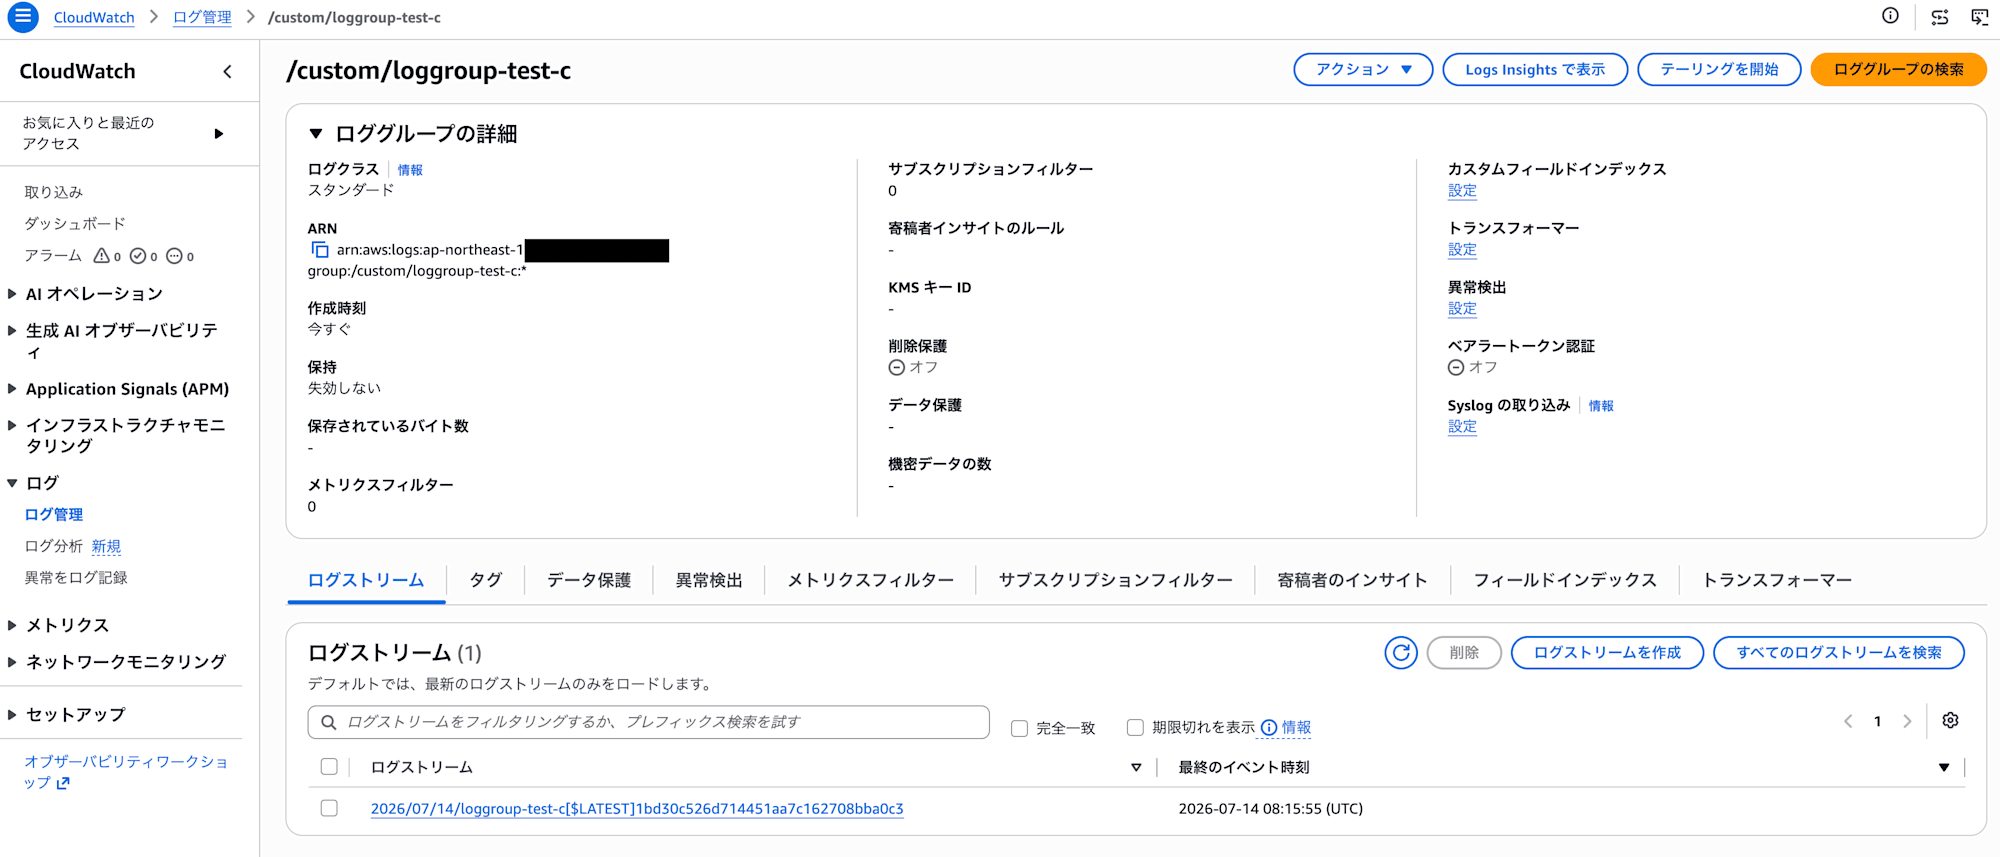2000x857 pixels.
Task: Click ログ管理 breadcrumb link
Action: coord(202,17)
